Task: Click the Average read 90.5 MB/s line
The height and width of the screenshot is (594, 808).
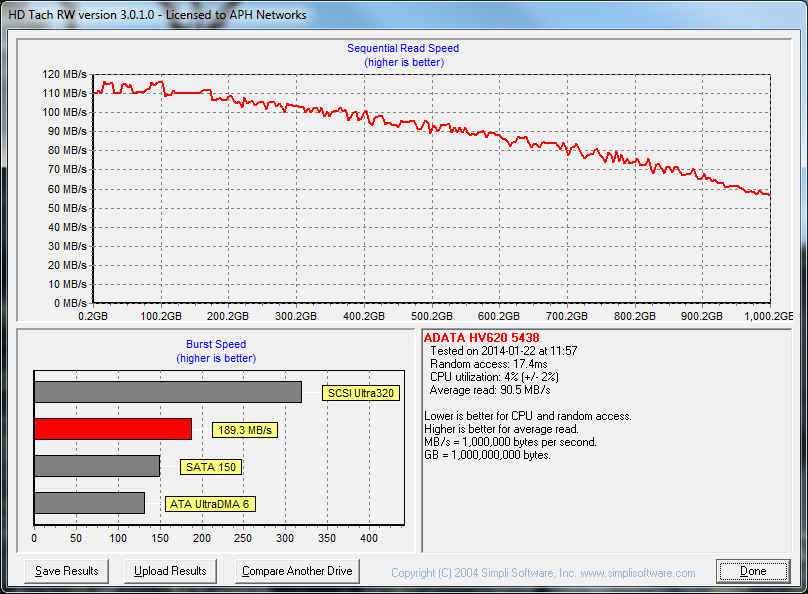Action: click(488, 390)
